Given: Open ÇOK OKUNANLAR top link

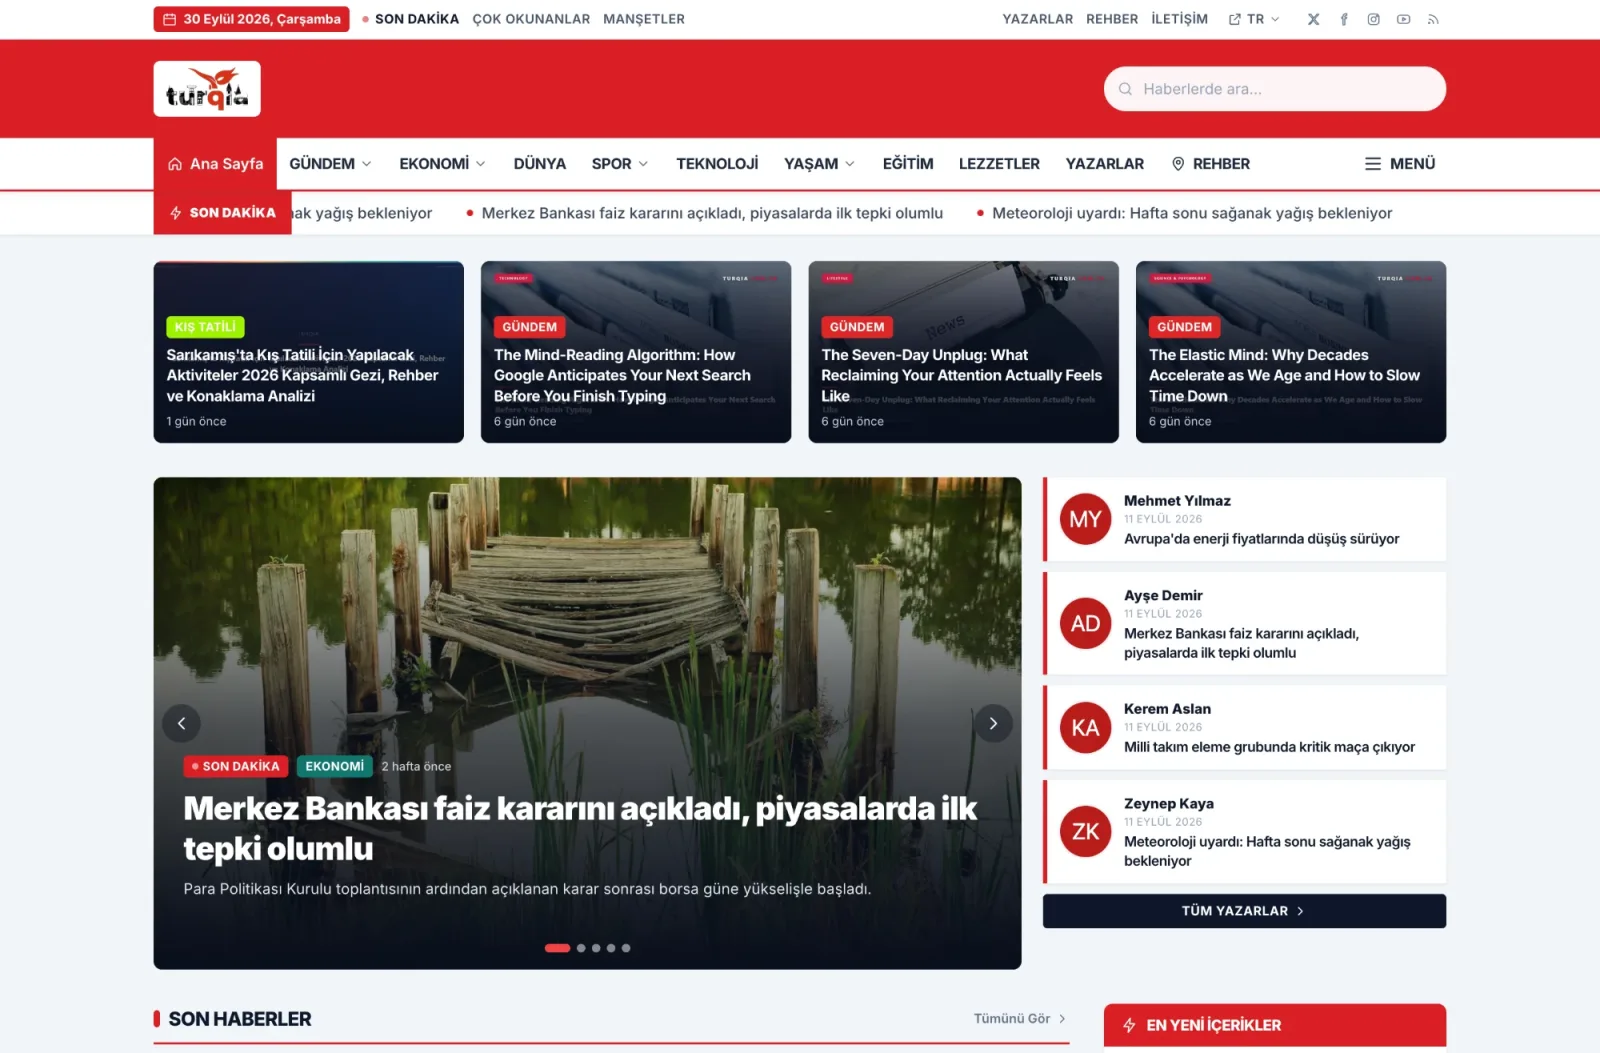Looking at the screenshot, I should tap(531, 19).
